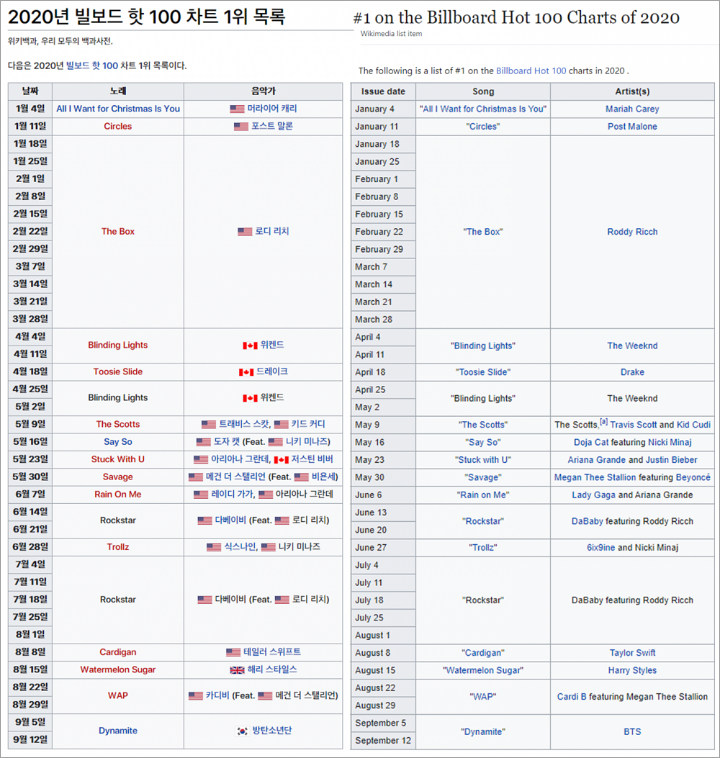Viewport: 720px width, 758px height.
Task: Click the Canadian flag before 저스틴 비버
Action: (281, 459)
